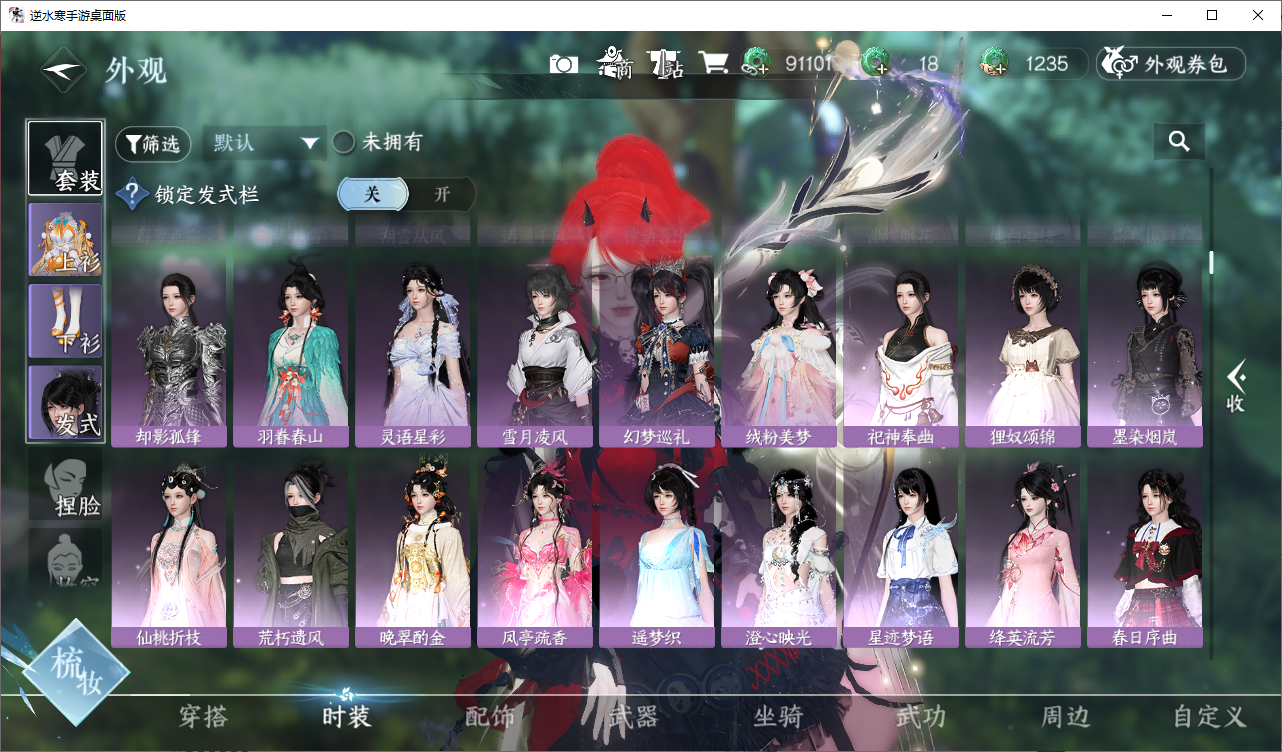Click the vertical scrollbar handle

(x=1211, y=263)
